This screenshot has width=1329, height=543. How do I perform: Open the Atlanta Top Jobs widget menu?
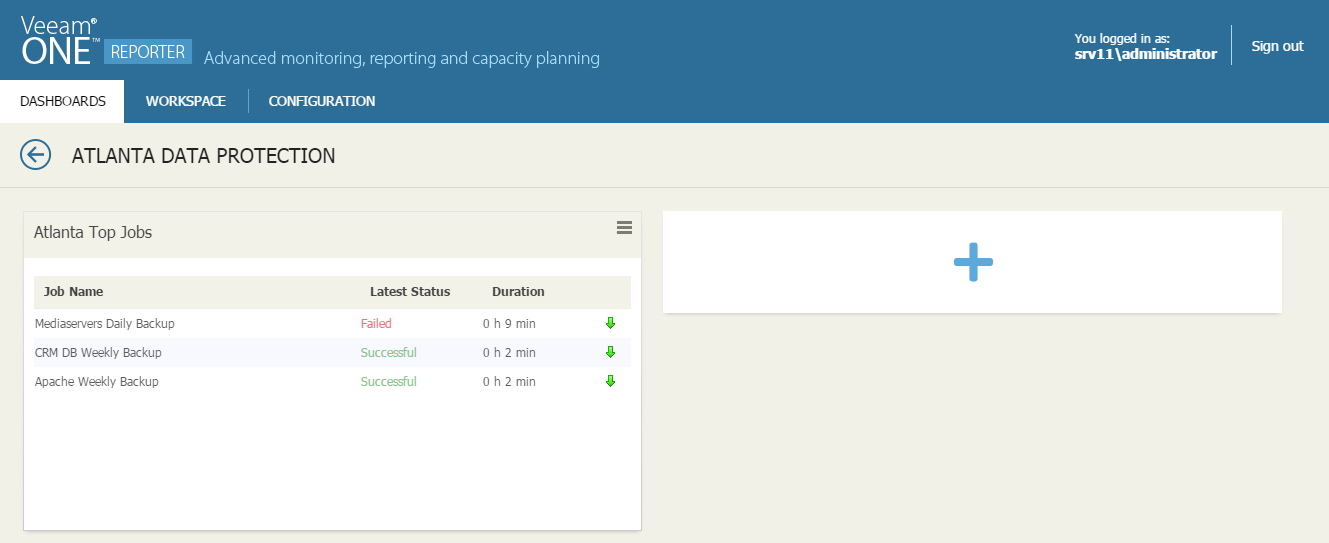(624, 228)
